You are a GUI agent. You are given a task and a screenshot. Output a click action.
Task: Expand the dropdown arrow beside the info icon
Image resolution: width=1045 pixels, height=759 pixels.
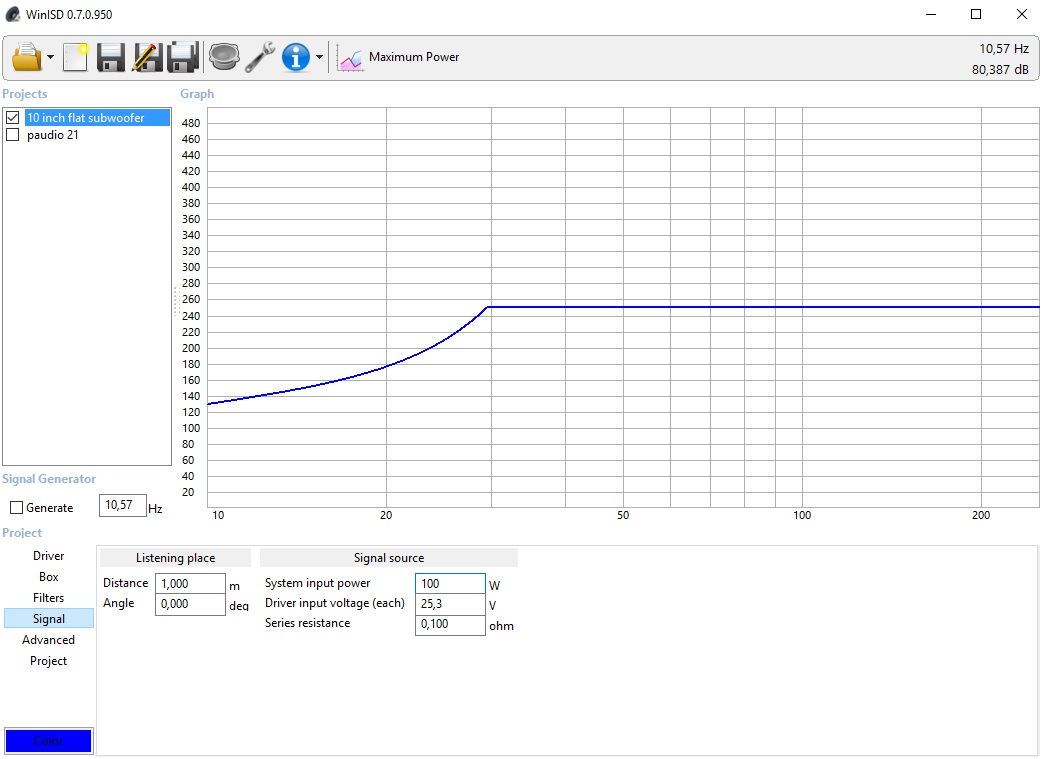pyautogui.click(x=319, y=58)
